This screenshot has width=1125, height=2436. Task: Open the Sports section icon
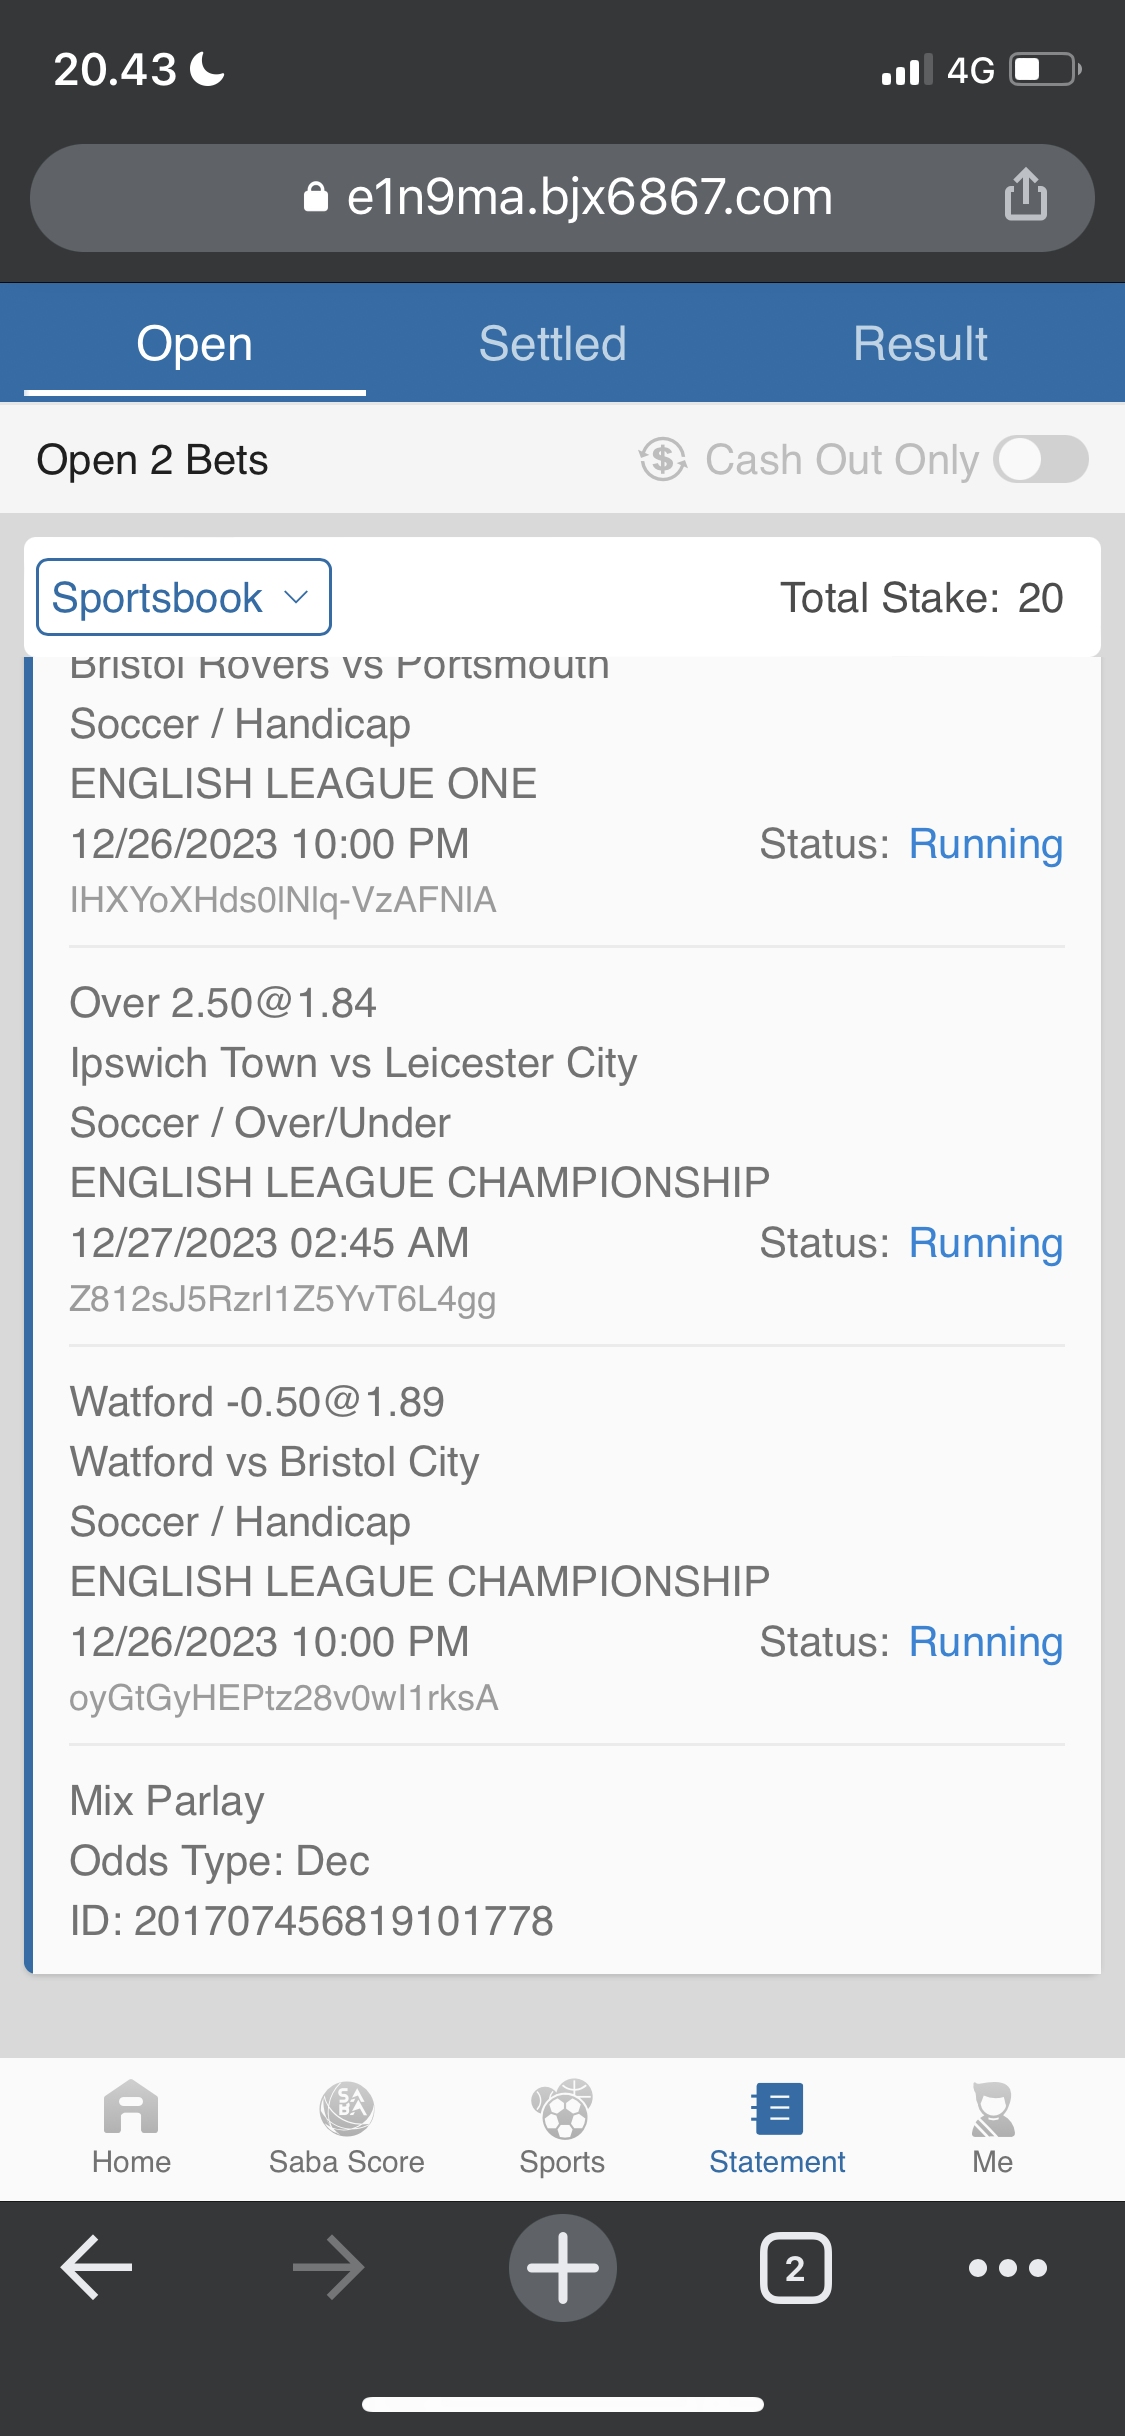(x=562, y=2108)
